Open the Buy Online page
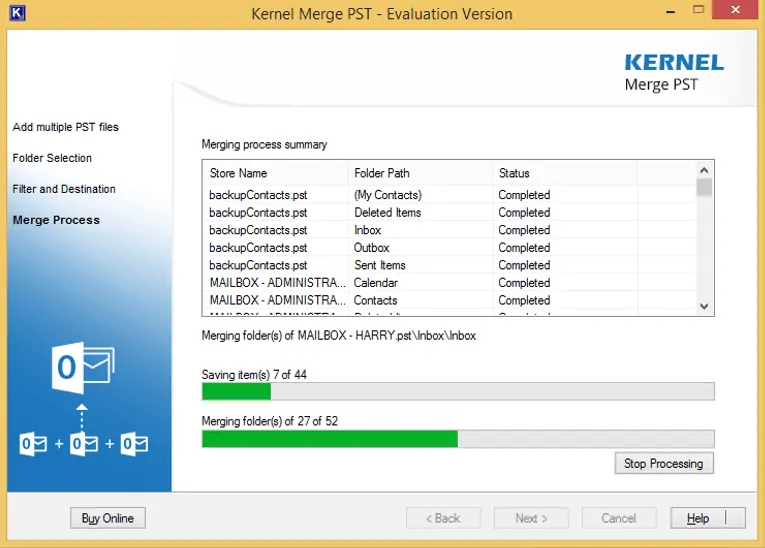The width and height of the screenshot is (765, 548). (x=108, y=518)
